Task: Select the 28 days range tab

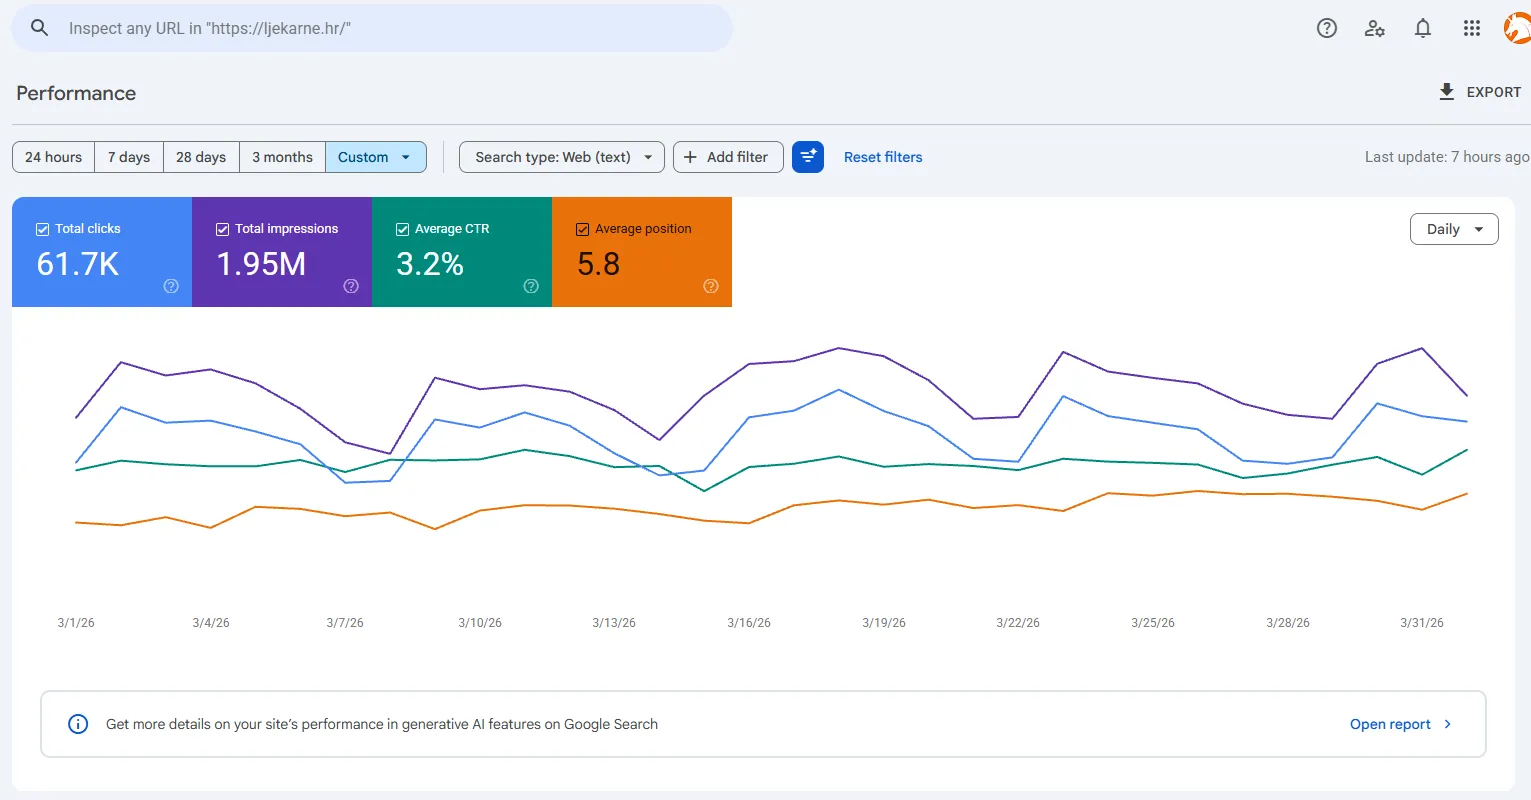Action: 201,157
